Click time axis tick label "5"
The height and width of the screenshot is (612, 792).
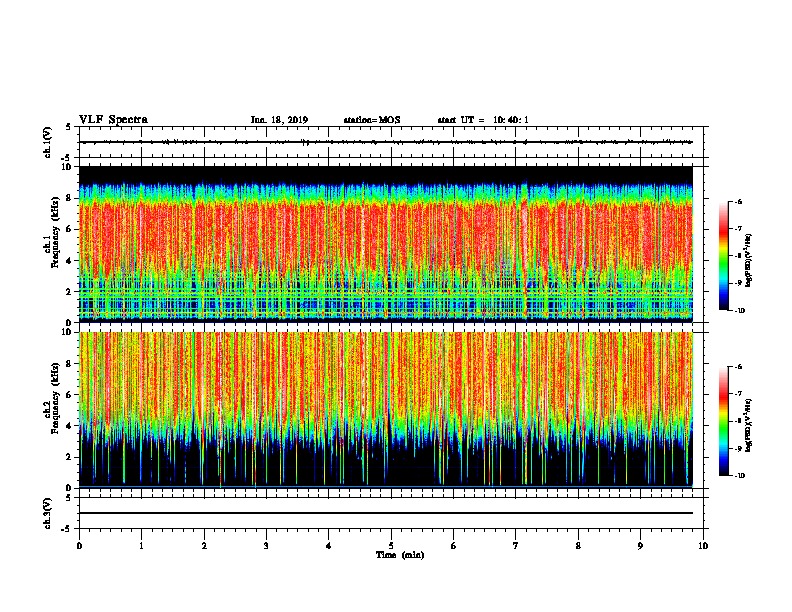click(x=391, y=545)
